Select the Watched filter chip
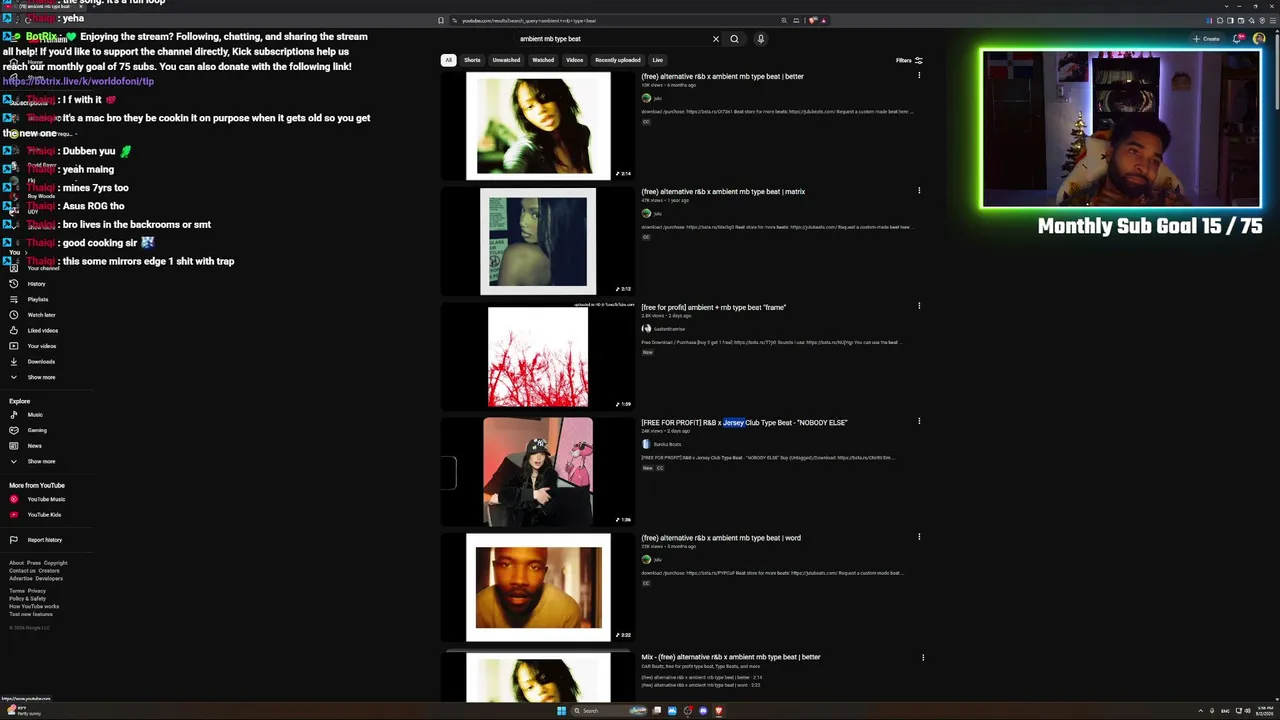This screenshot has width=1280, height=720. pos(543,60)
